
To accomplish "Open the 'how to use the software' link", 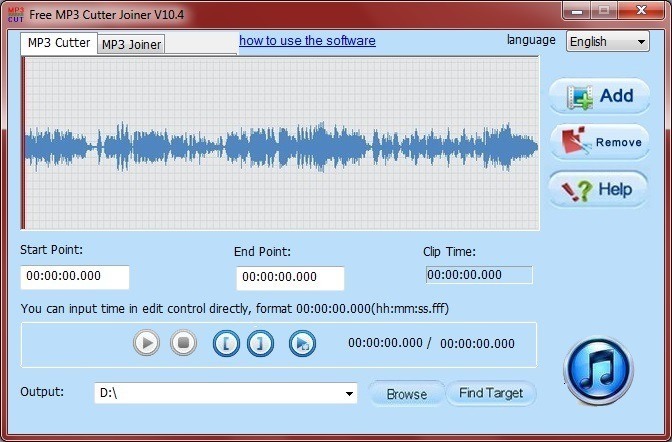I will 307,41.
